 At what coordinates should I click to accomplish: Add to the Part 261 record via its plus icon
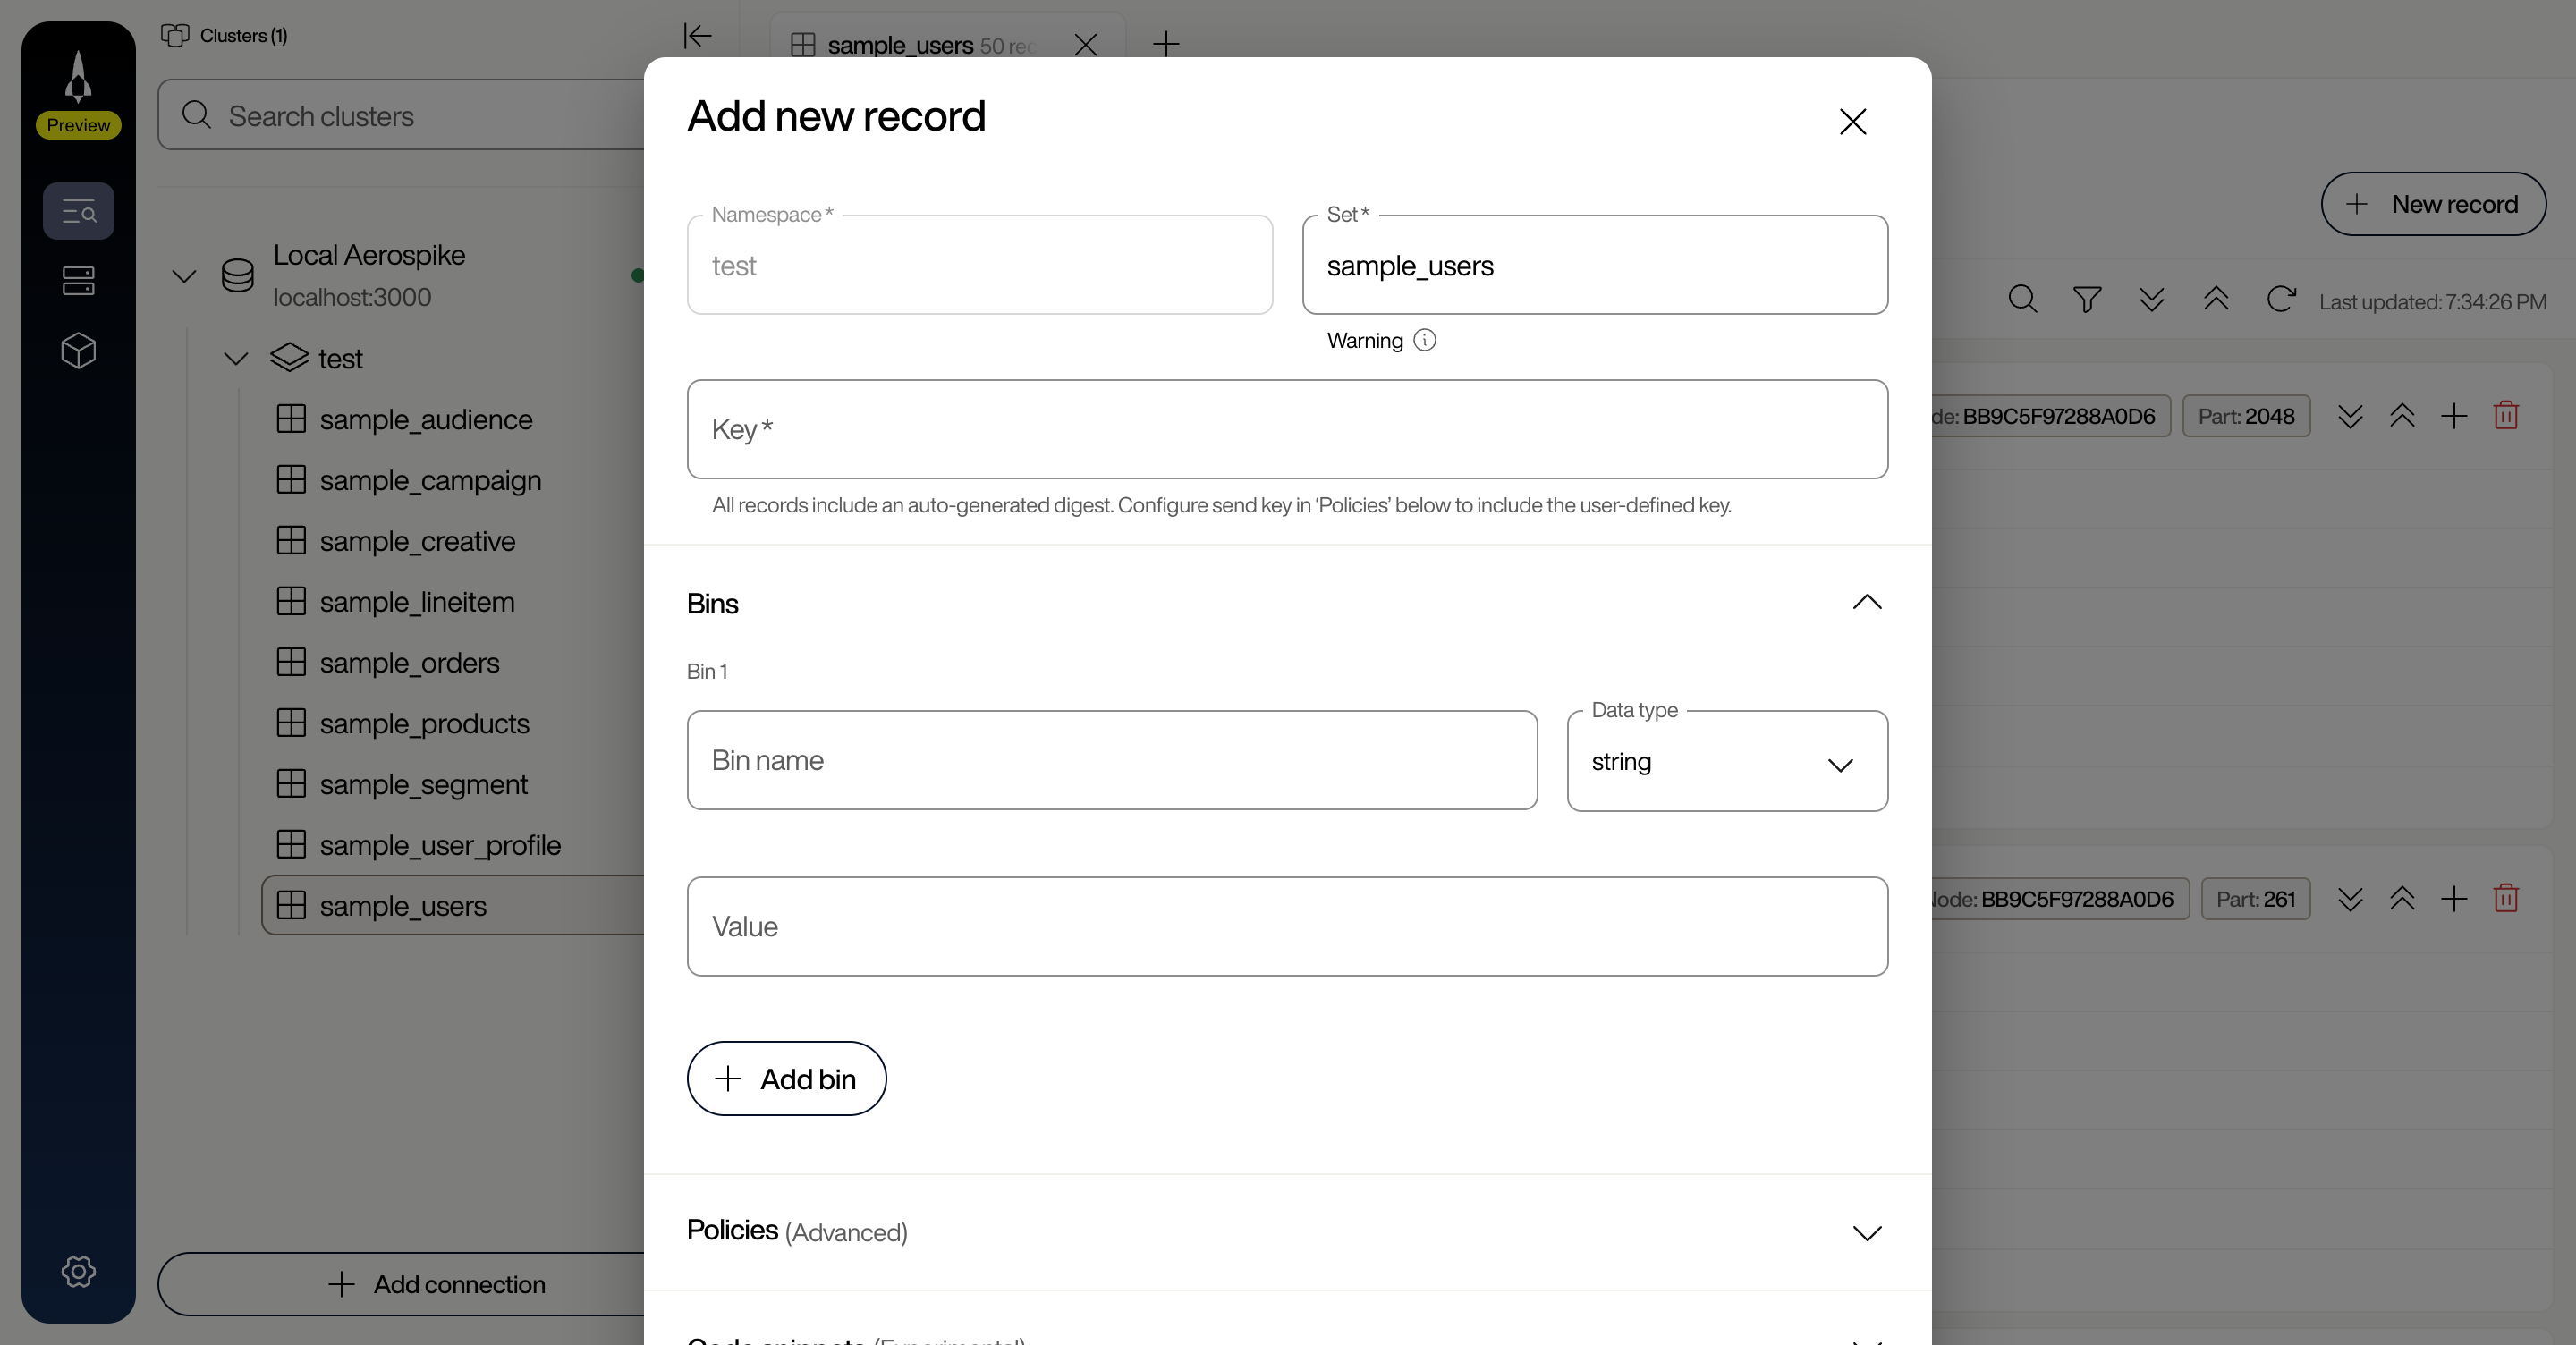tap(2454, 899)
